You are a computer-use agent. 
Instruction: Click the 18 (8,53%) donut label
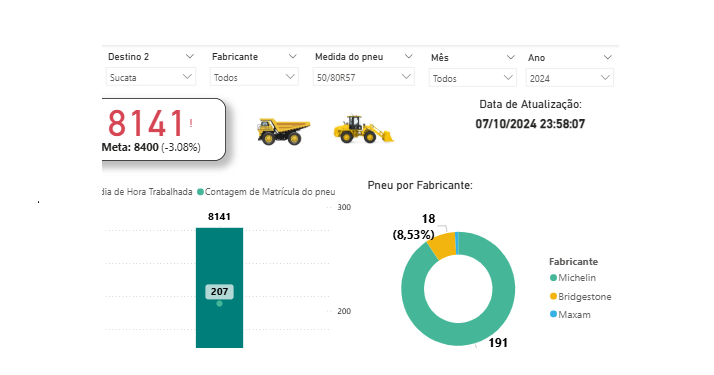[413, 227]
